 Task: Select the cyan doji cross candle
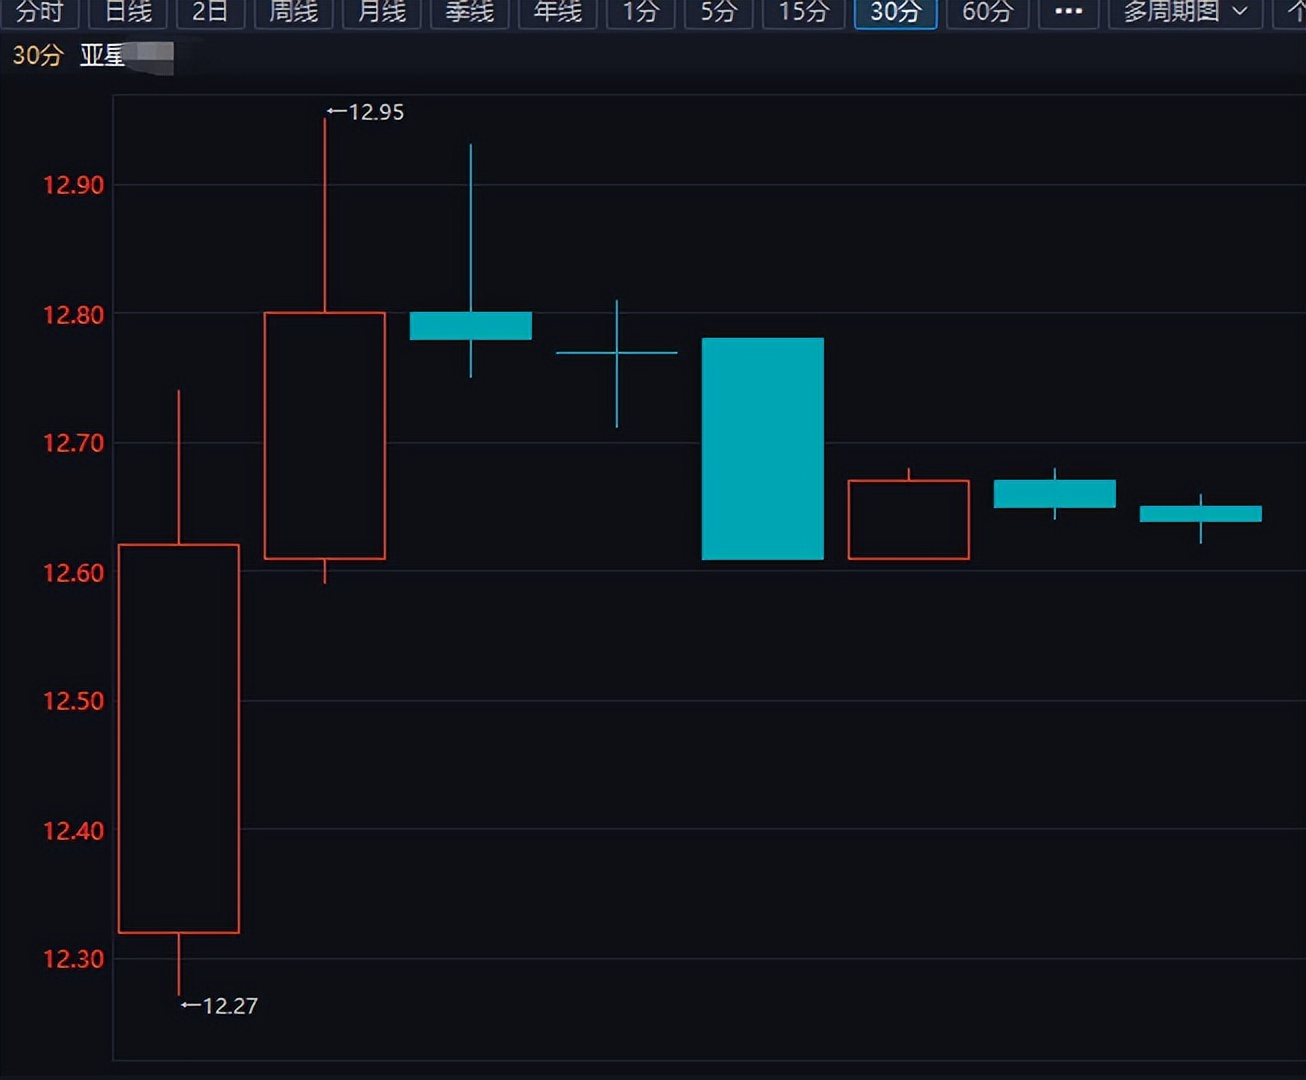click(x=617, y=353)
